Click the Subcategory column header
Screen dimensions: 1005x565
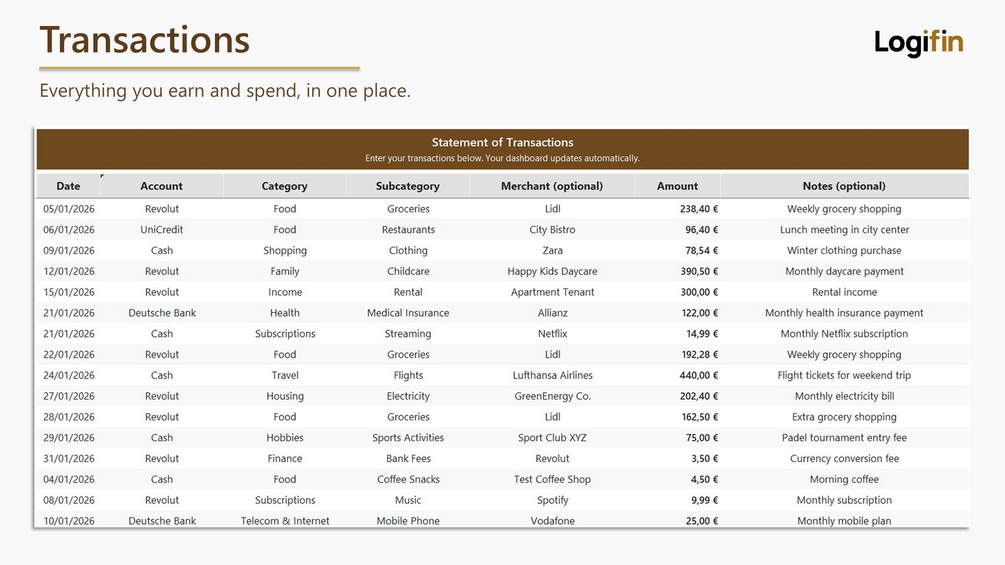click(408, 186)
